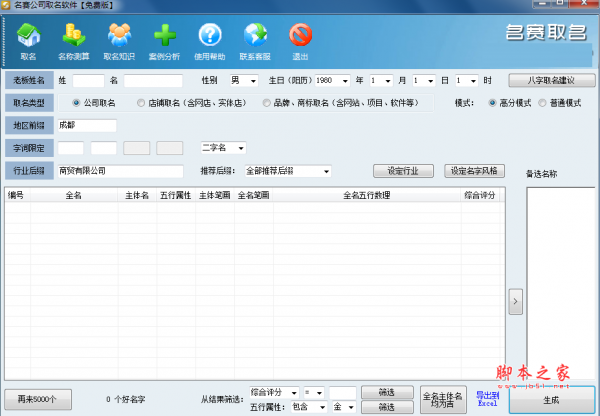Click the 导出到 Excel link
The image size is (600, 416).
tap(486, 398)
